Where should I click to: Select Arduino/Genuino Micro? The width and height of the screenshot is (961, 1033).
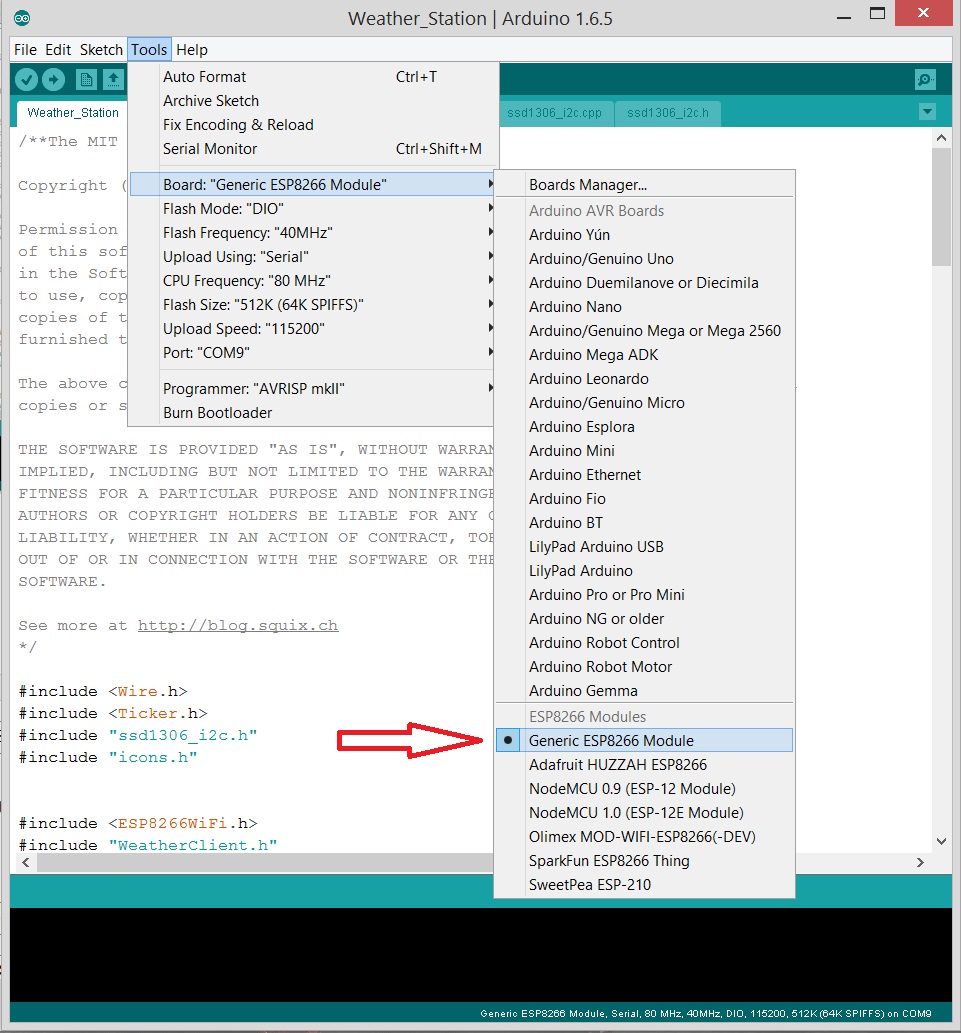(644, 403)
